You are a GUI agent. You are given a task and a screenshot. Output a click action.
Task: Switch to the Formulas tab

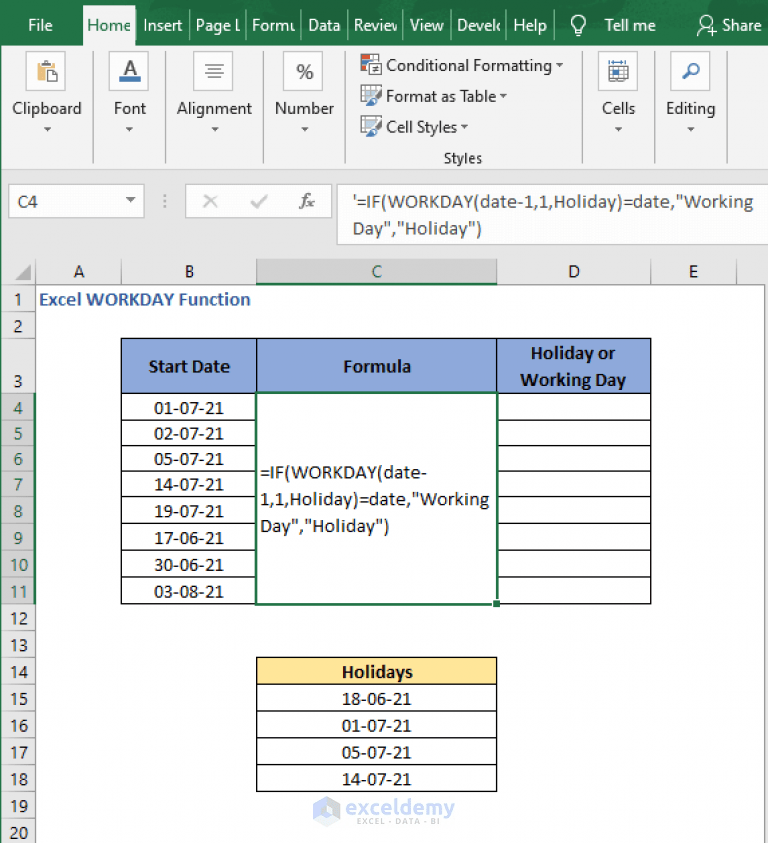pyautogui.click(x=273, y=25)
